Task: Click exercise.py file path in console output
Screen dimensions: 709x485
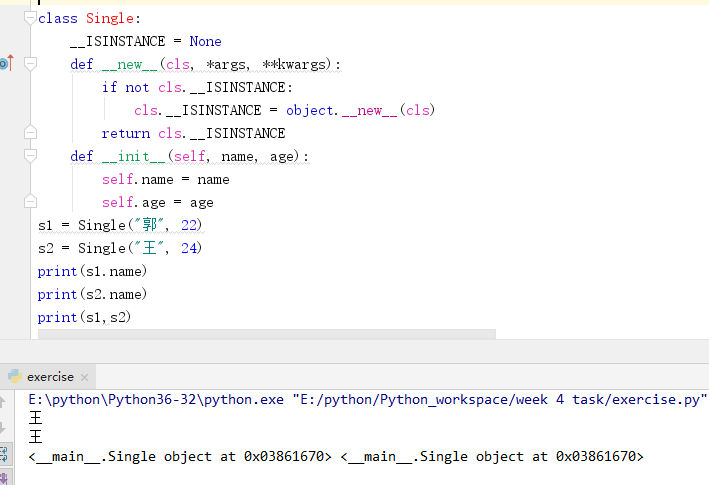Action: [x=500, y=400]
